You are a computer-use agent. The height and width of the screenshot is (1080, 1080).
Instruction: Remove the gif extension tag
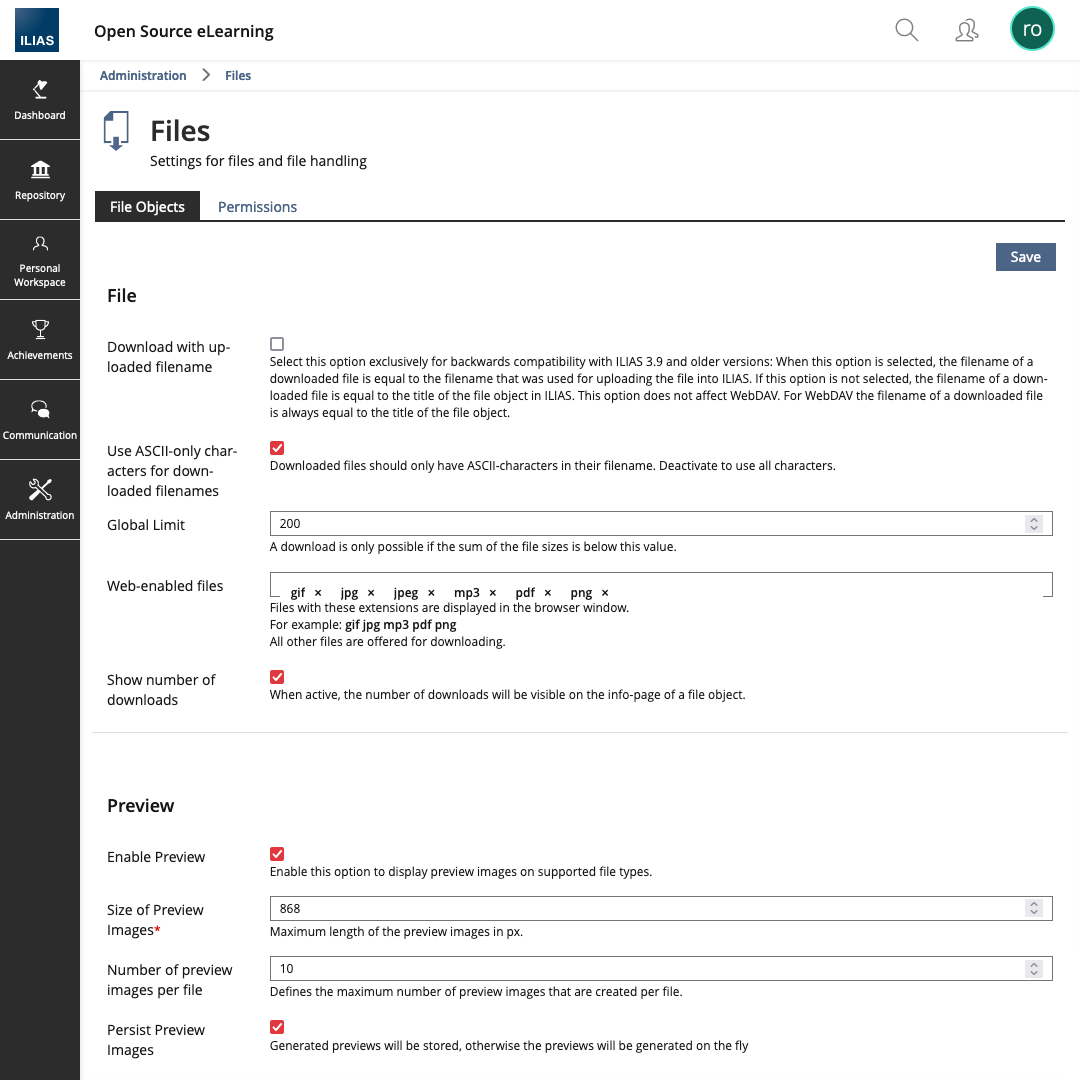tap(318, 592)
